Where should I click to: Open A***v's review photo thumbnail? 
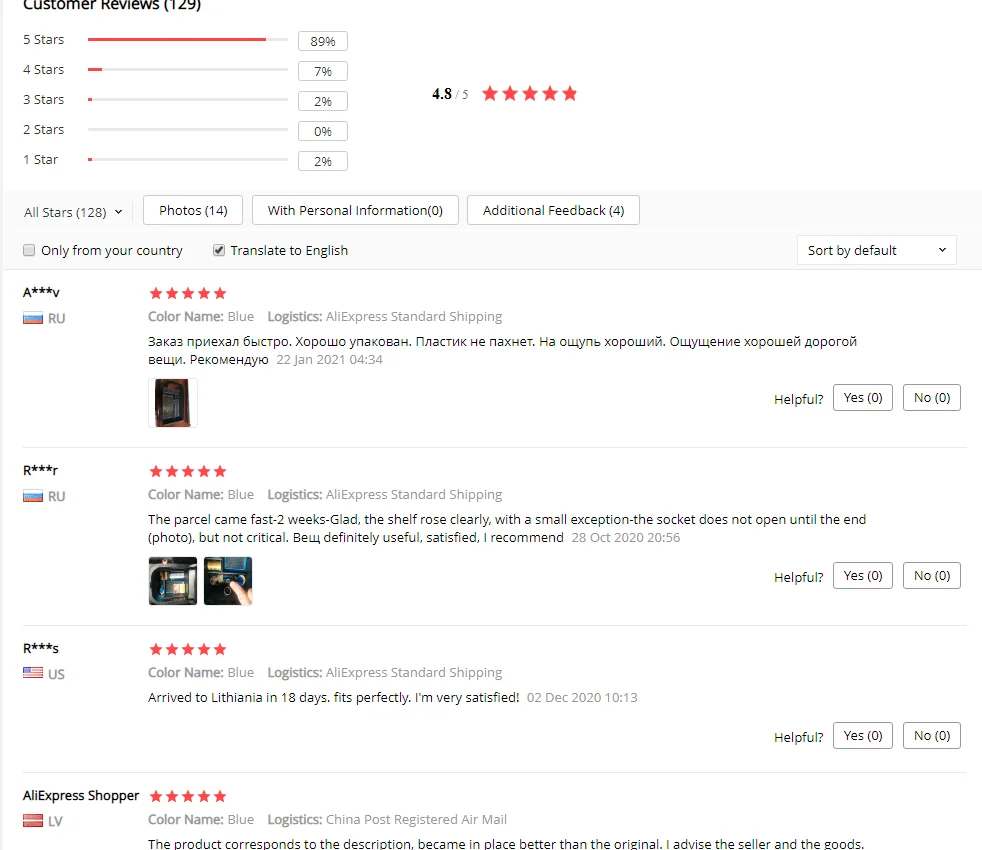173,403
